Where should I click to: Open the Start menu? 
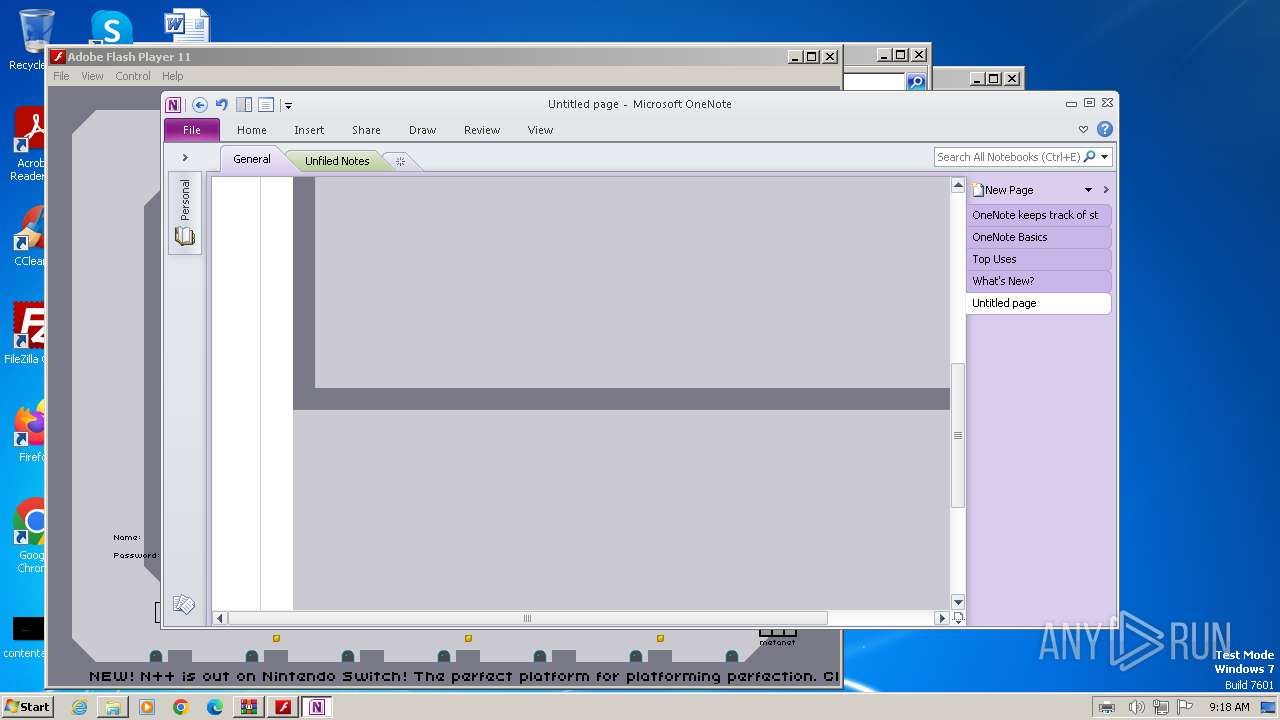tap(27, 706)
